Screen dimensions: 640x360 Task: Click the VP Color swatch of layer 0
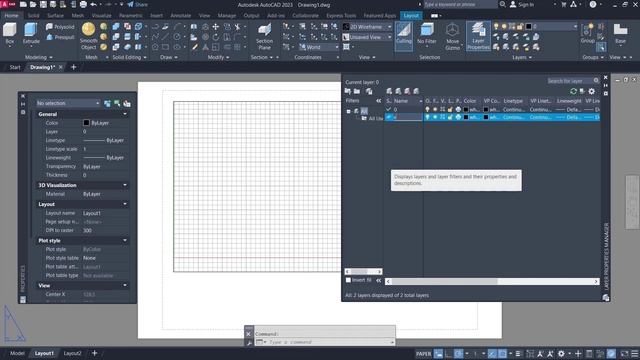[486, 109]
